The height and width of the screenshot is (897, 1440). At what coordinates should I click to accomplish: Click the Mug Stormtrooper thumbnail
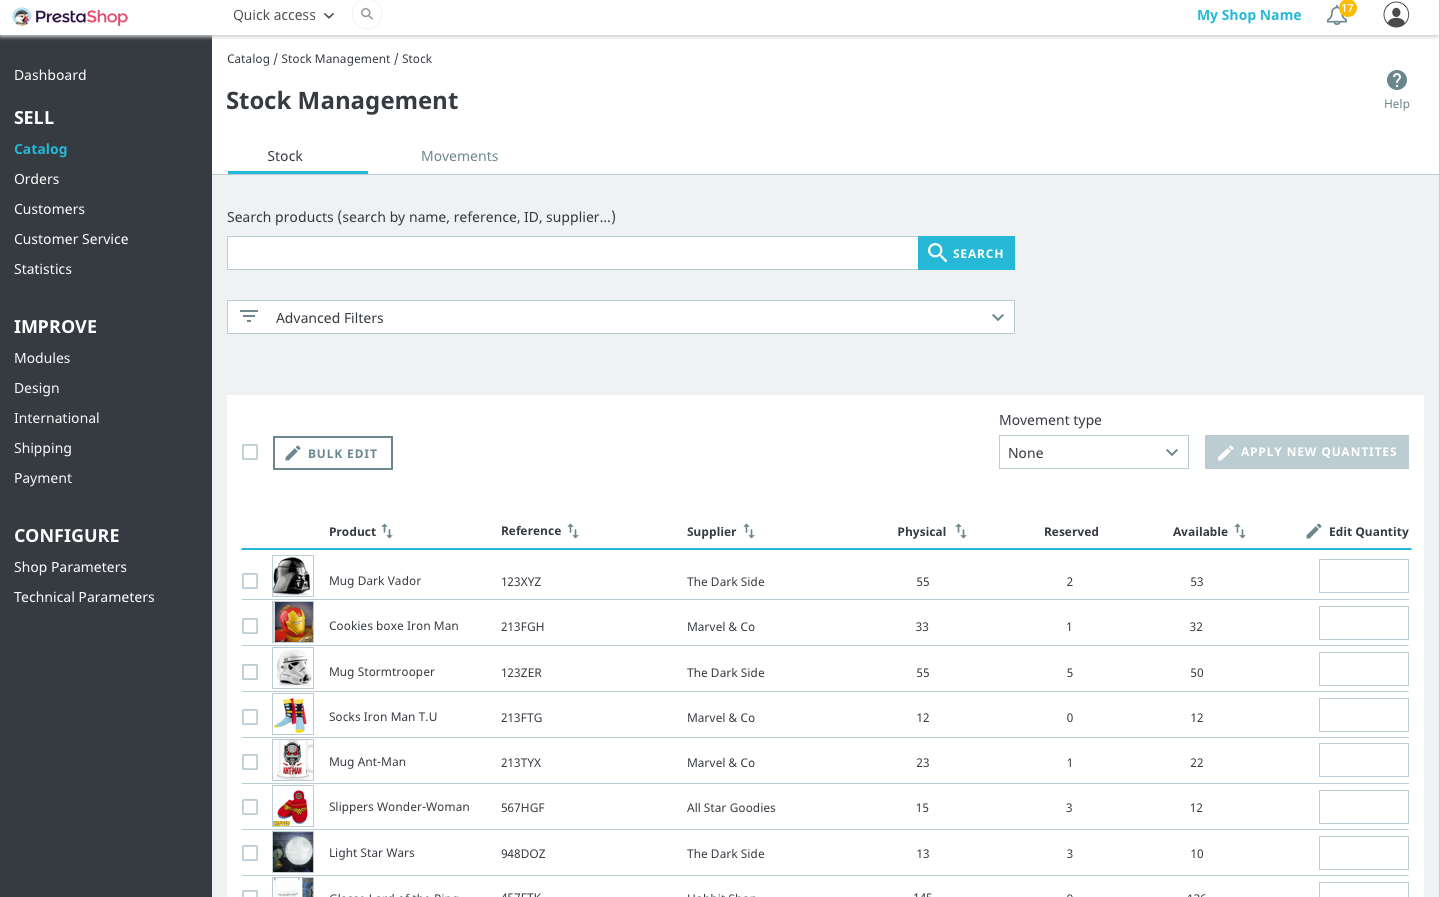(x=293, y=668)
